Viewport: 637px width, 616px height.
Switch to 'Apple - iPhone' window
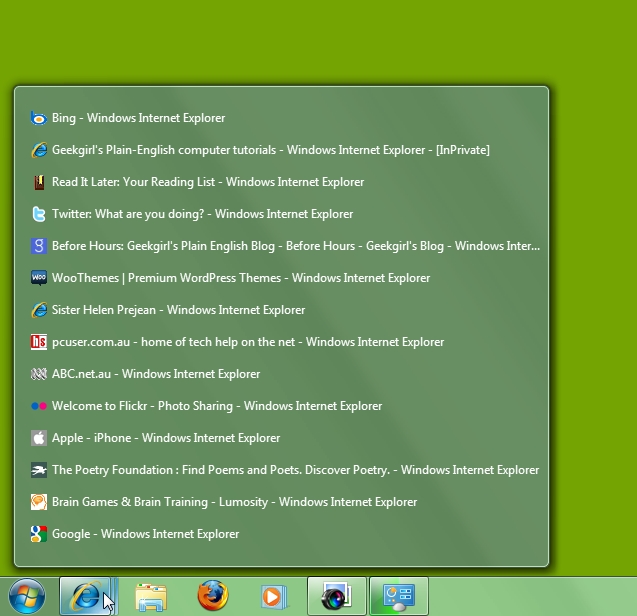click(282, 438)
